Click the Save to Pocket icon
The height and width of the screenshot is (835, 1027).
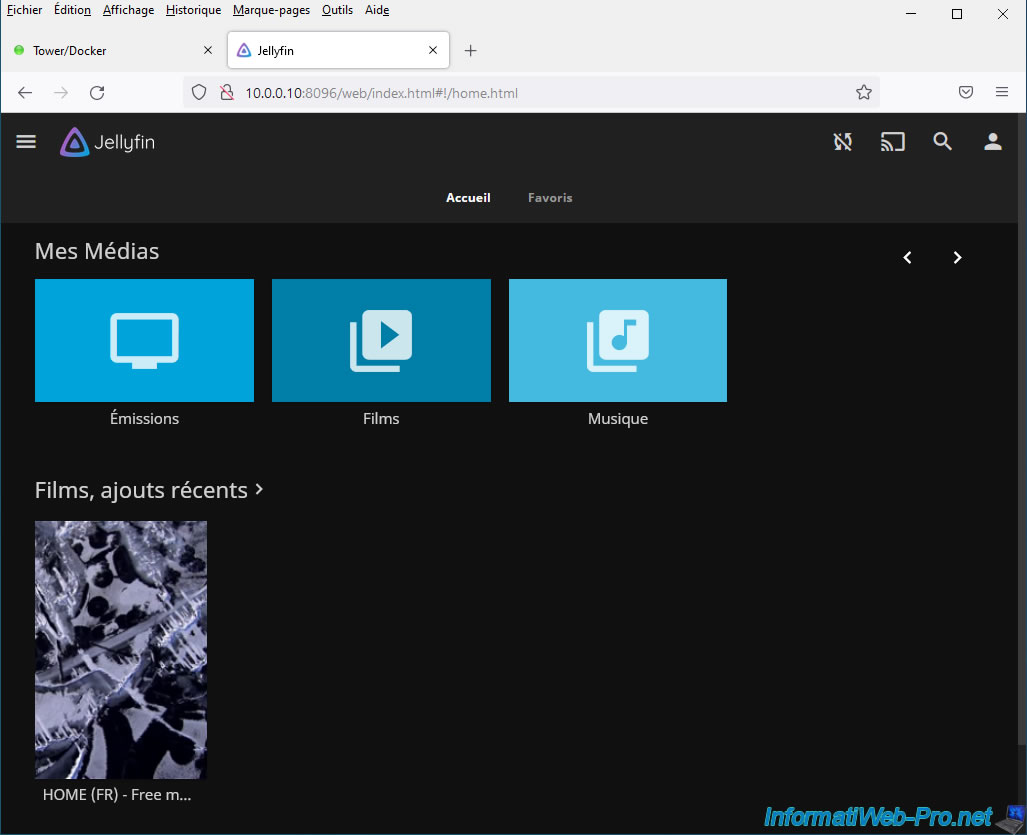pyautogui.click(x=966, y=93)
